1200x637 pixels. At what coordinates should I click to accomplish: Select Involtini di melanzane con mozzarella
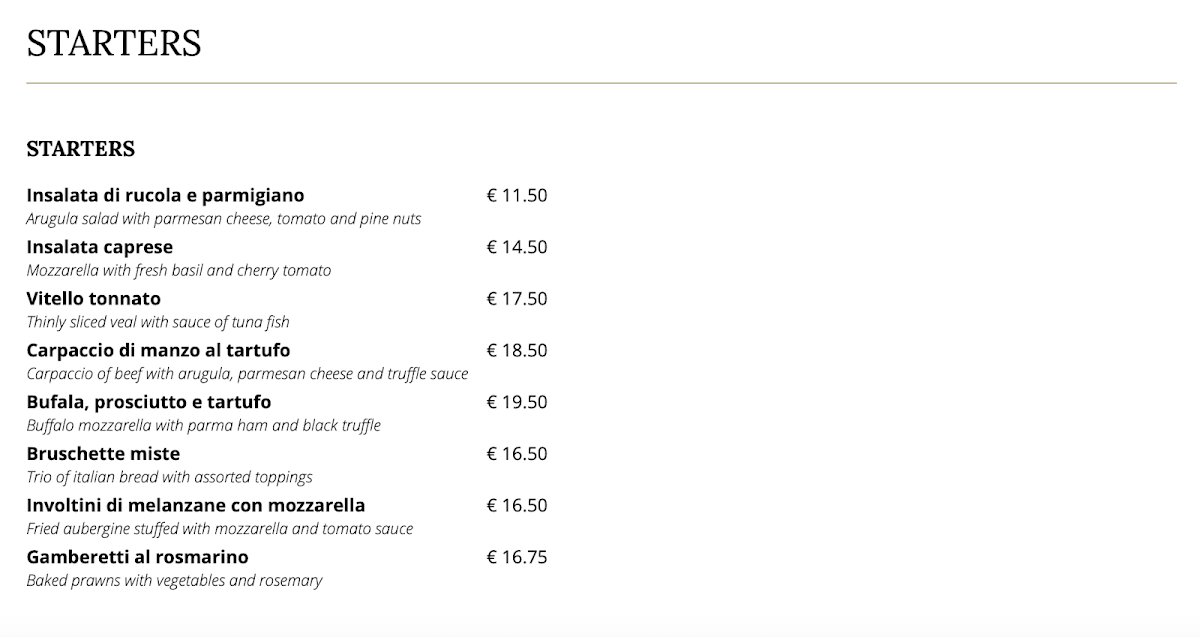(x=196, y=505)
